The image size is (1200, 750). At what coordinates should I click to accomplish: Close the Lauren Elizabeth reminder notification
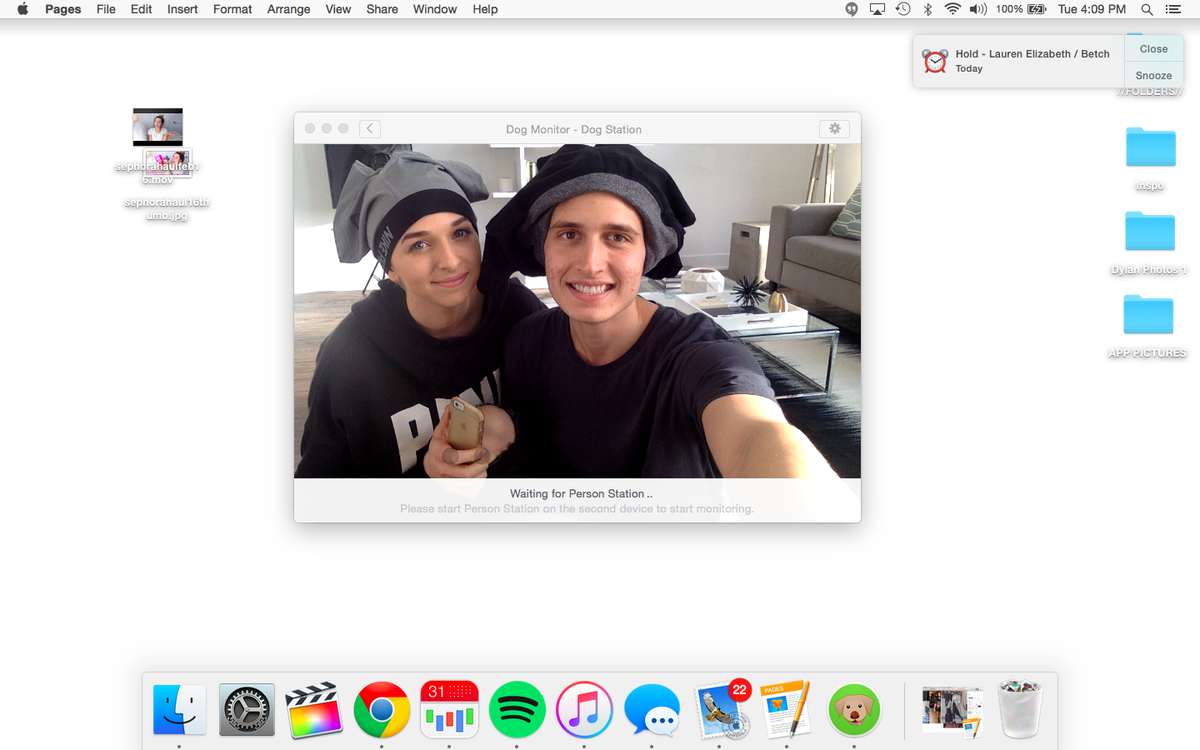tap(1153, 48)
